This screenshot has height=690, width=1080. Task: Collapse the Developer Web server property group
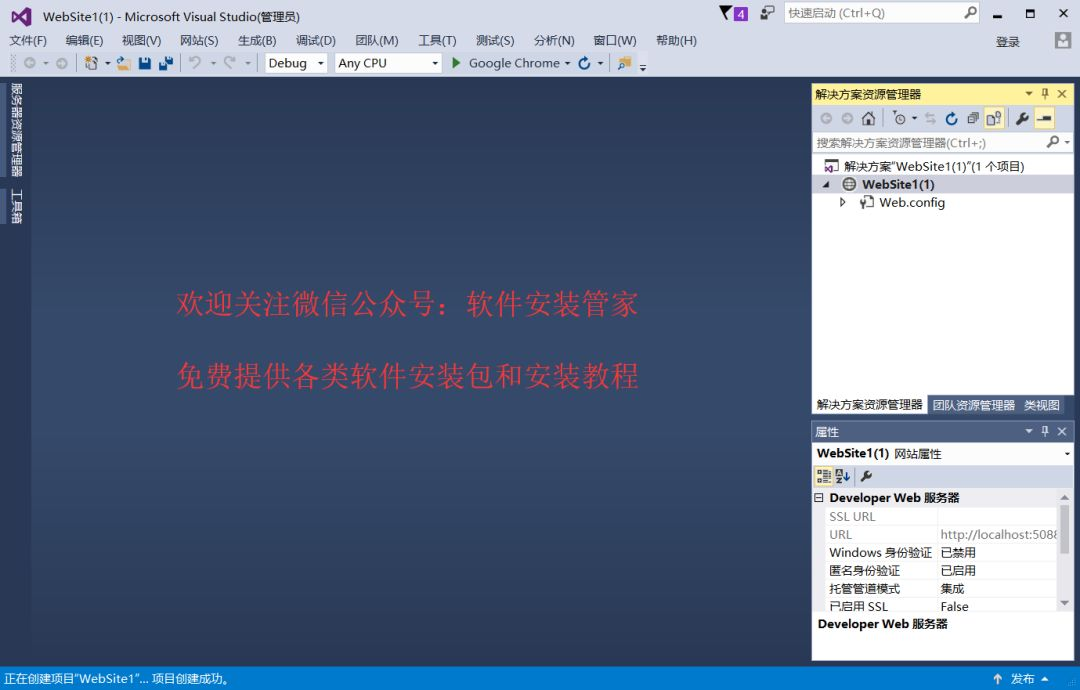click(x=819, y=497)
